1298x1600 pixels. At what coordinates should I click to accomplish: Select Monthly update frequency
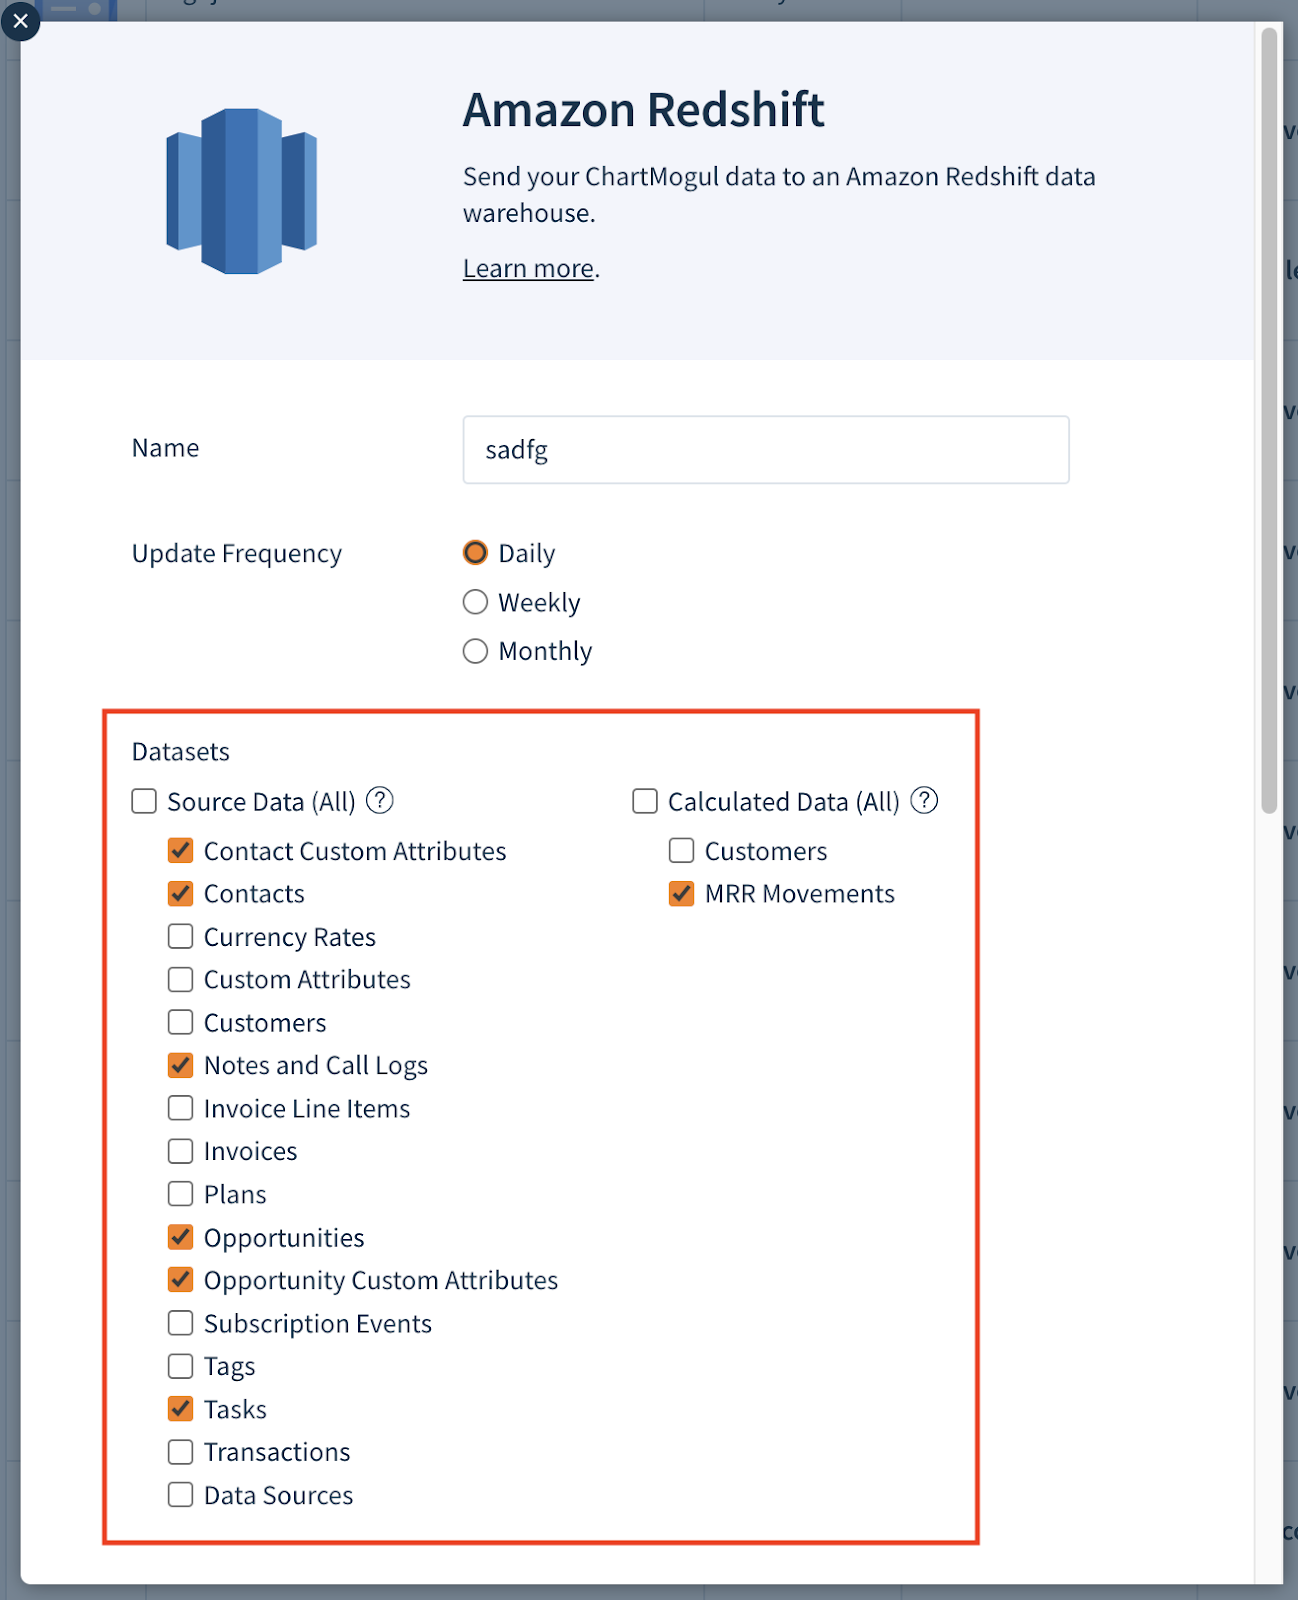(475, 651)
